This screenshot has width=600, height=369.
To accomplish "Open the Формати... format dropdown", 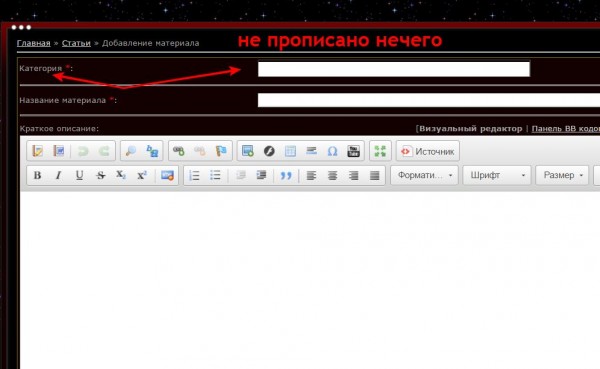I will 424,175.
